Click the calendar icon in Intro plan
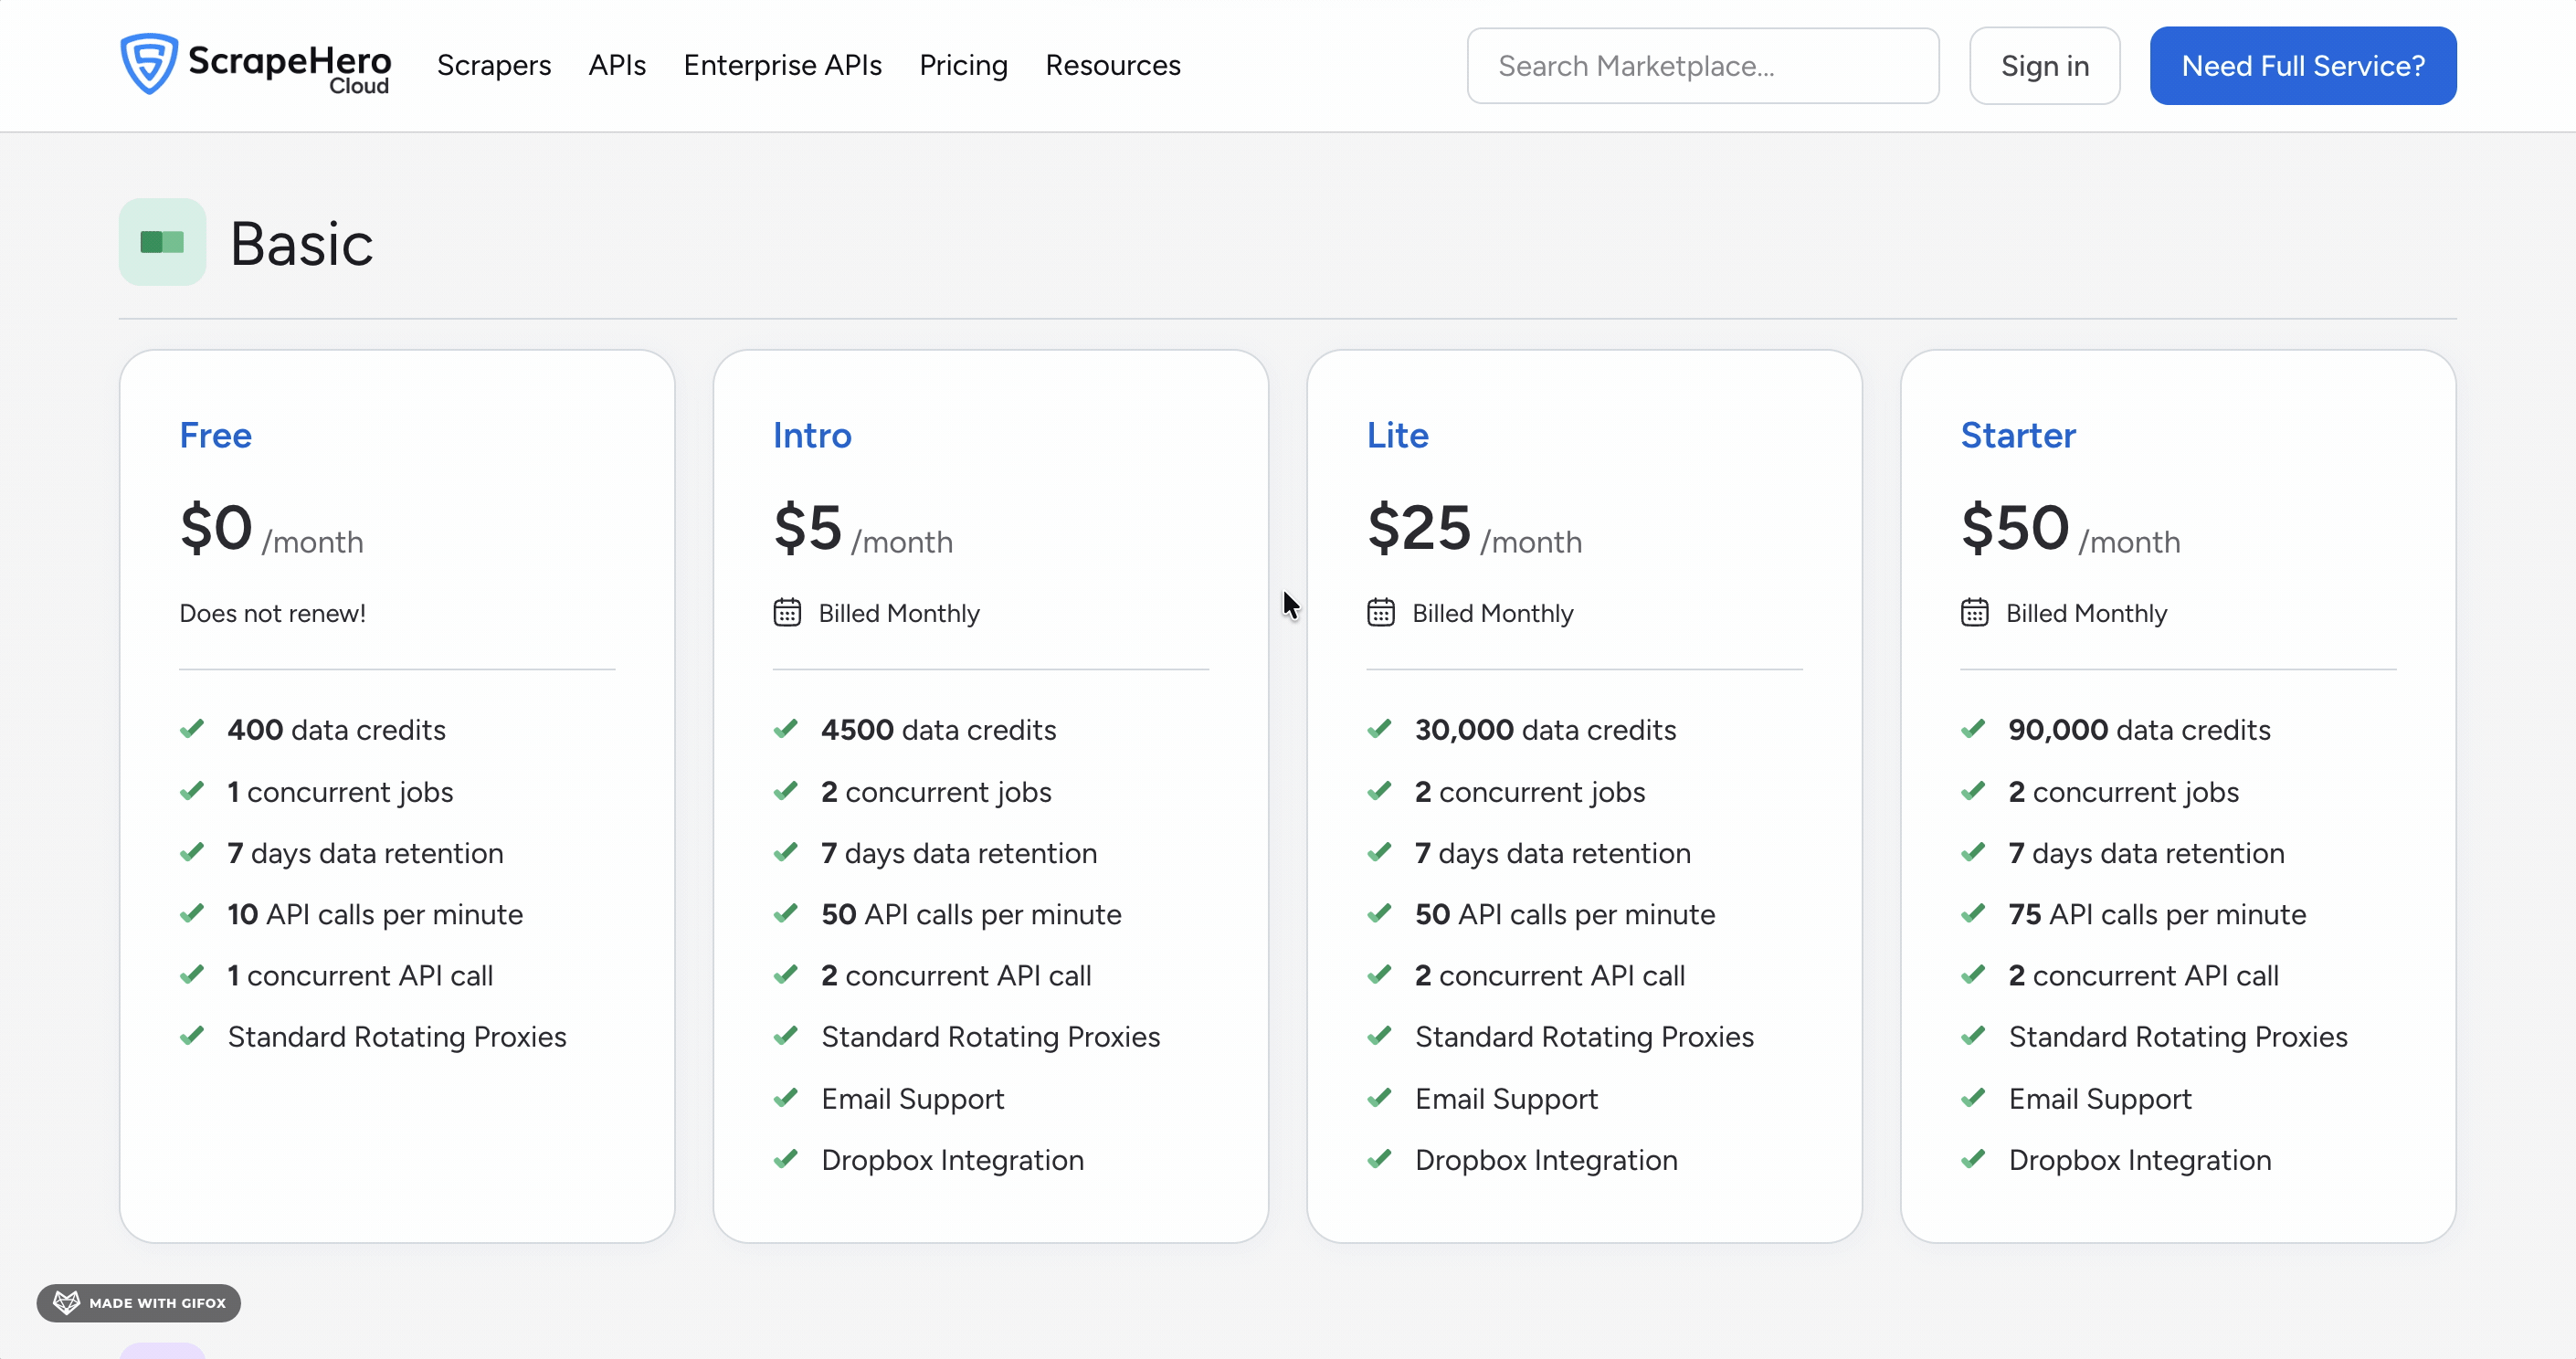 (787, 612)
